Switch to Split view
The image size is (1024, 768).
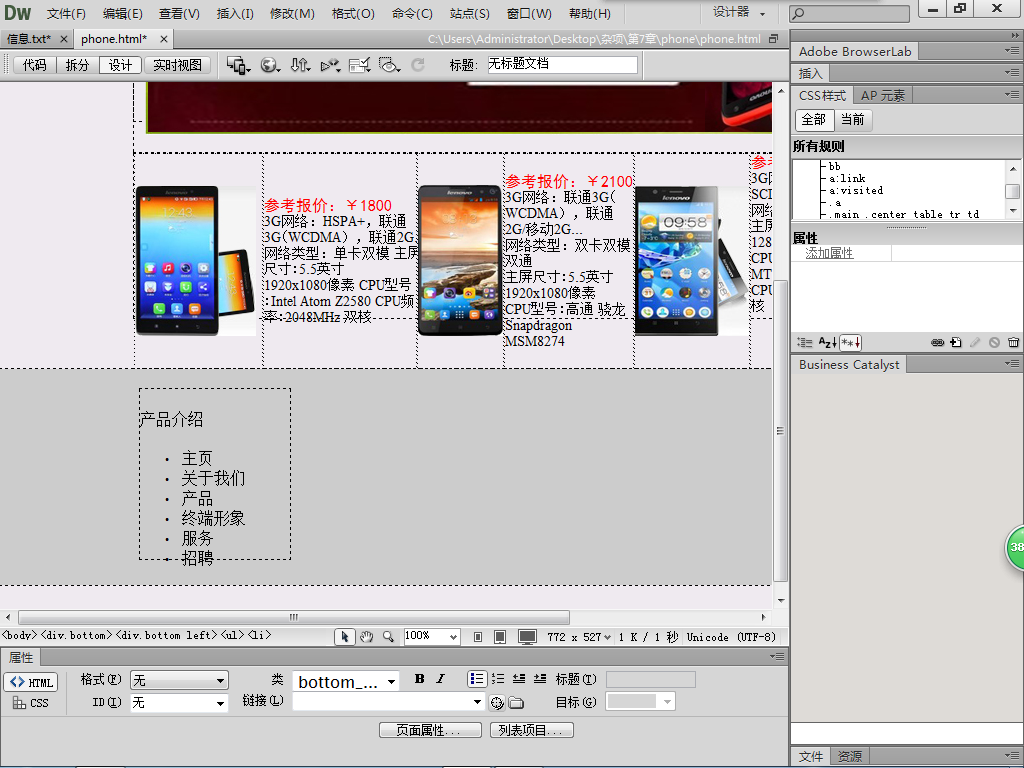[77, 65]
